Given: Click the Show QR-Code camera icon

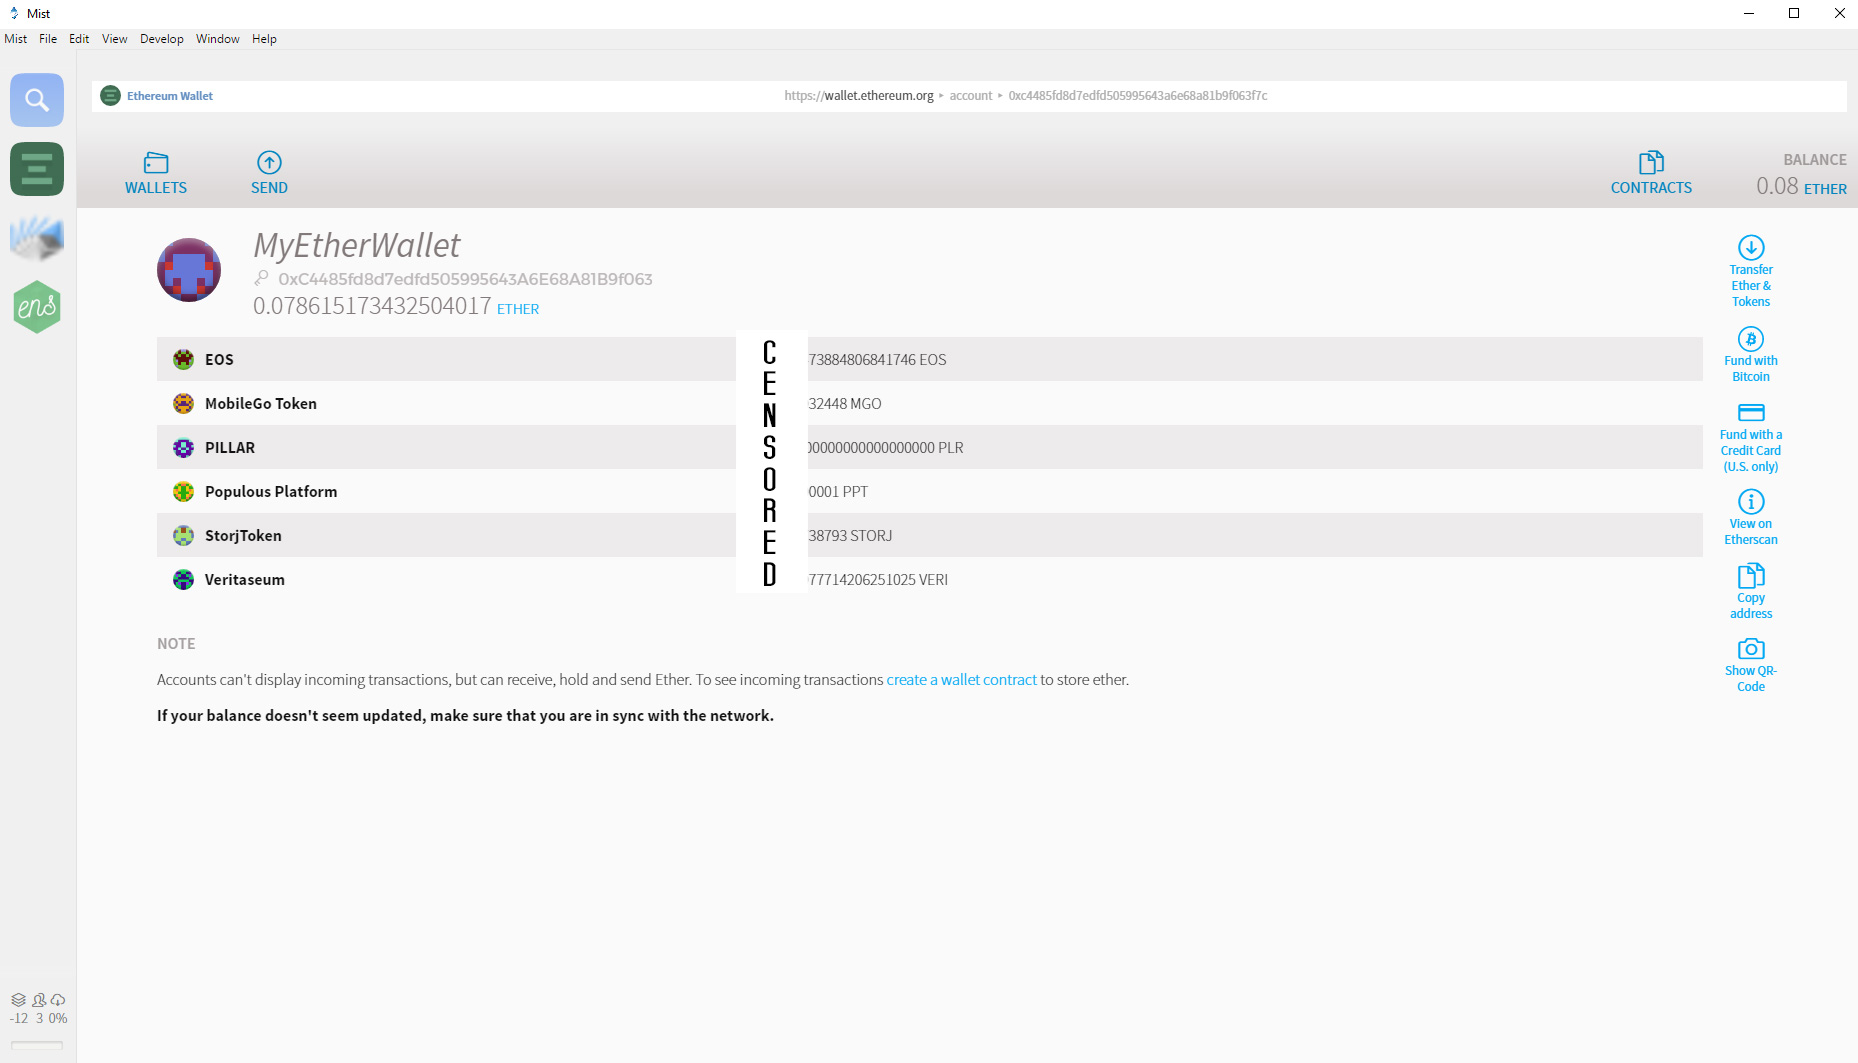Looking at the screenshot, I should 1751,649.
